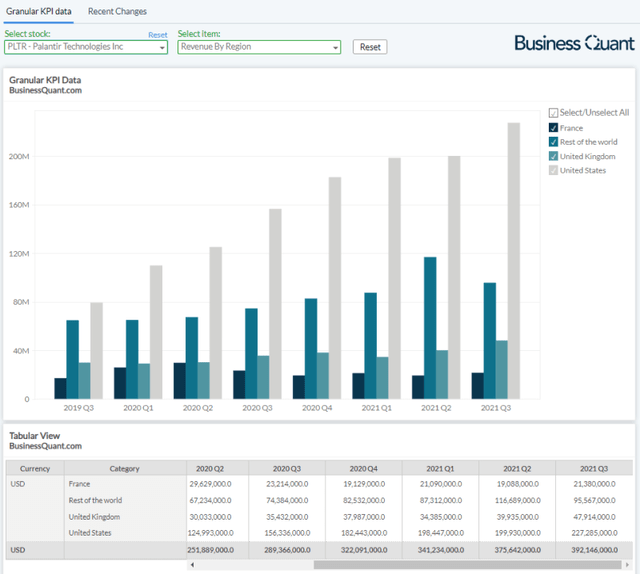The image size is (640, 574).
Task: Click the 2021 Q1 United States bar
Action: (x=395, y=278)
